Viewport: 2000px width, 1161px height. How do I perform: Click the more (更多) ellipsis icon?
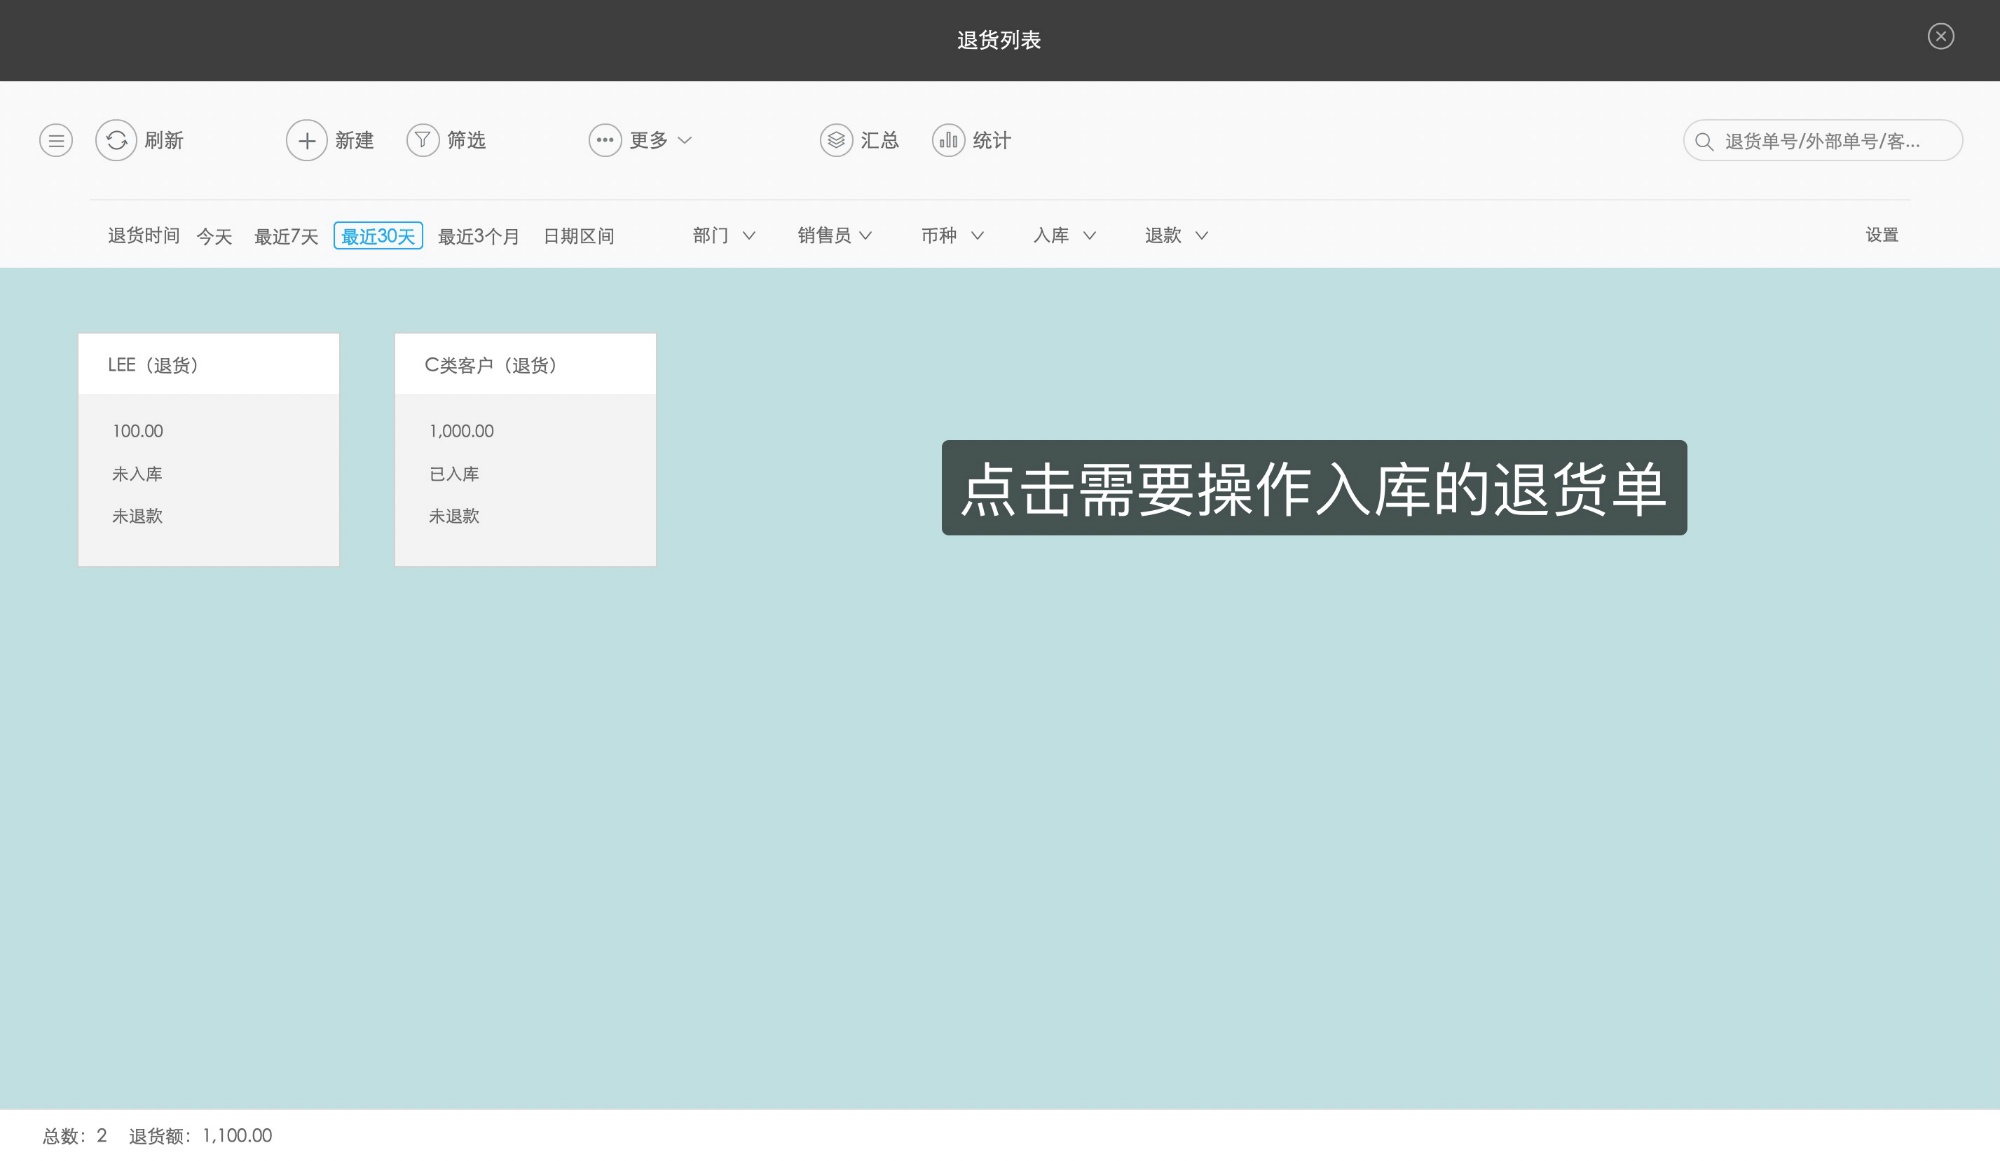point(604,140)
